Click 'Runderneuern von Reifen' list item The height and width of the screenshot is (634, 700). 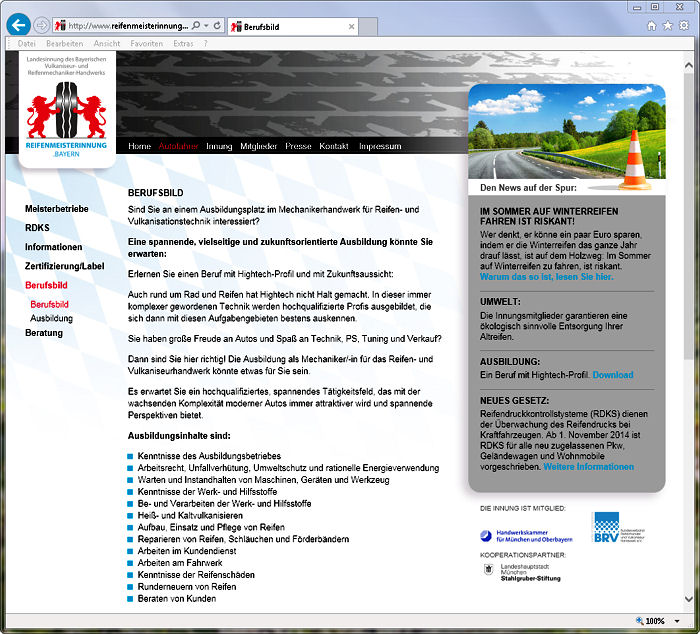click(x=187, y=587)
